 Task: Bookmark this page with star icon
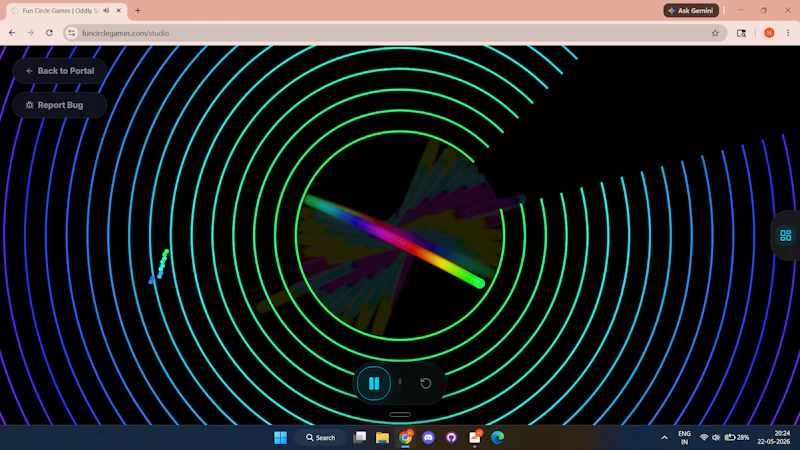point(715,33)
